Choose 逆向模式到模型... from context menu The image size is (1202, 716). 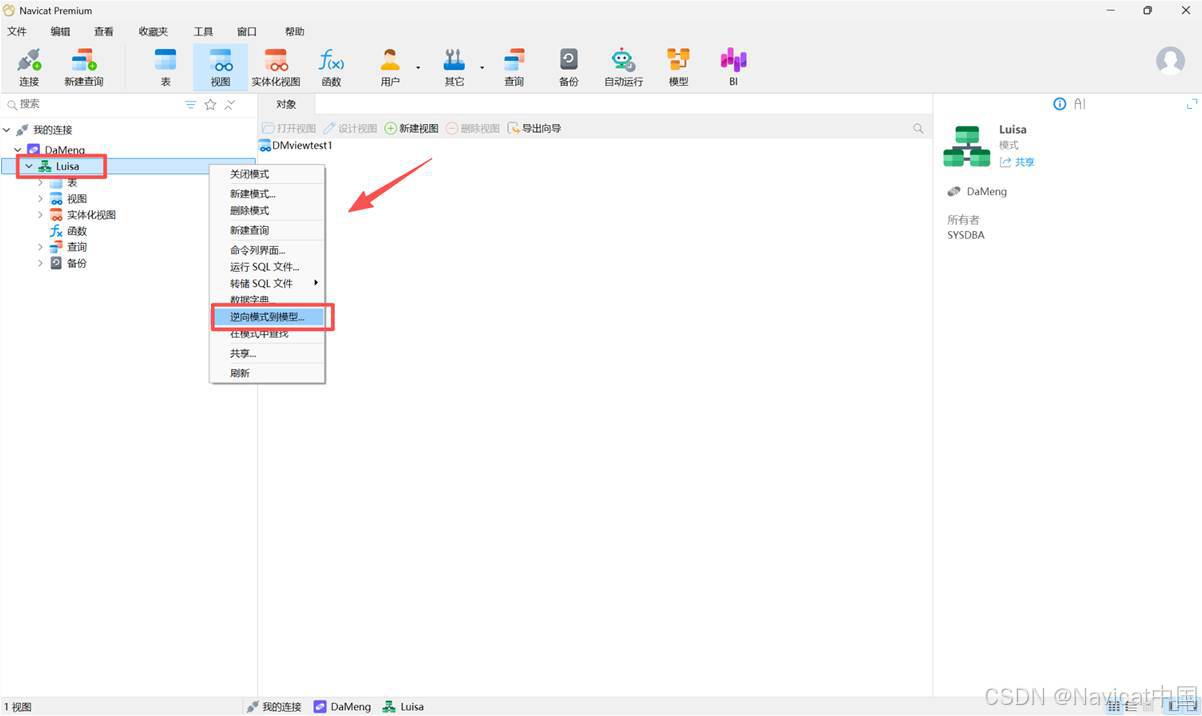point(267,317)
